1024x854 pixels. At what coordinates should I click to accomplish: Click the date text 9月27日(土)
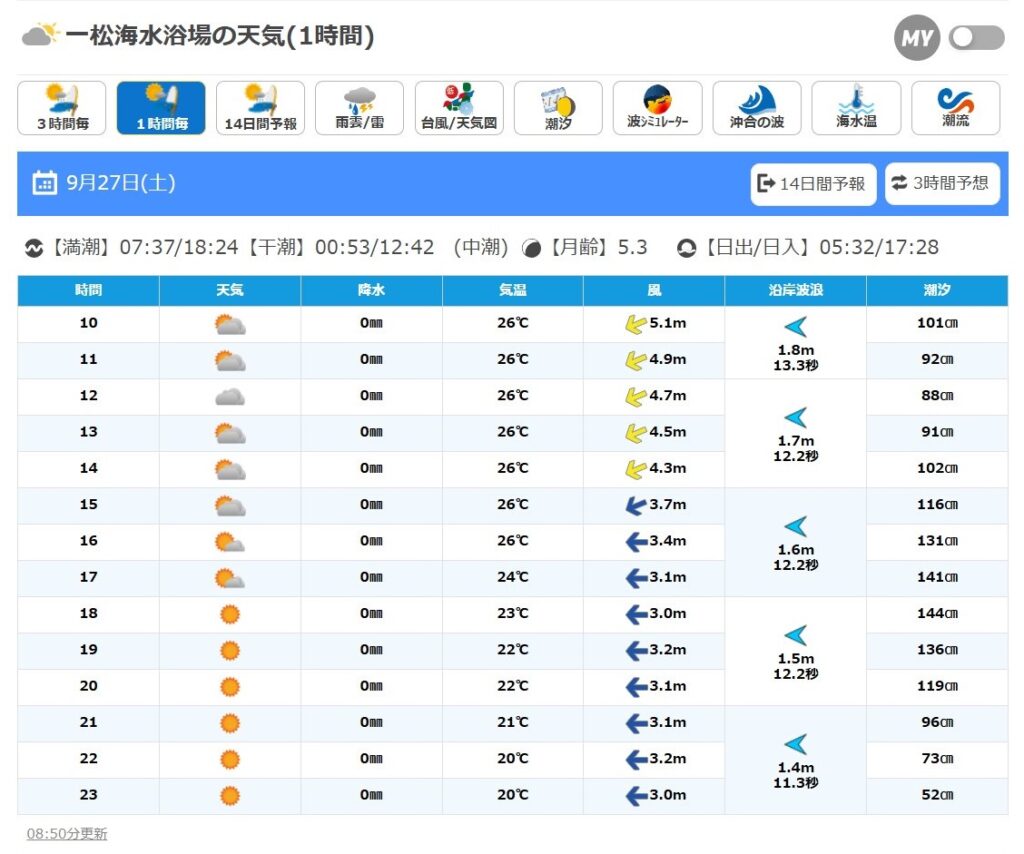tap(121, 183)
